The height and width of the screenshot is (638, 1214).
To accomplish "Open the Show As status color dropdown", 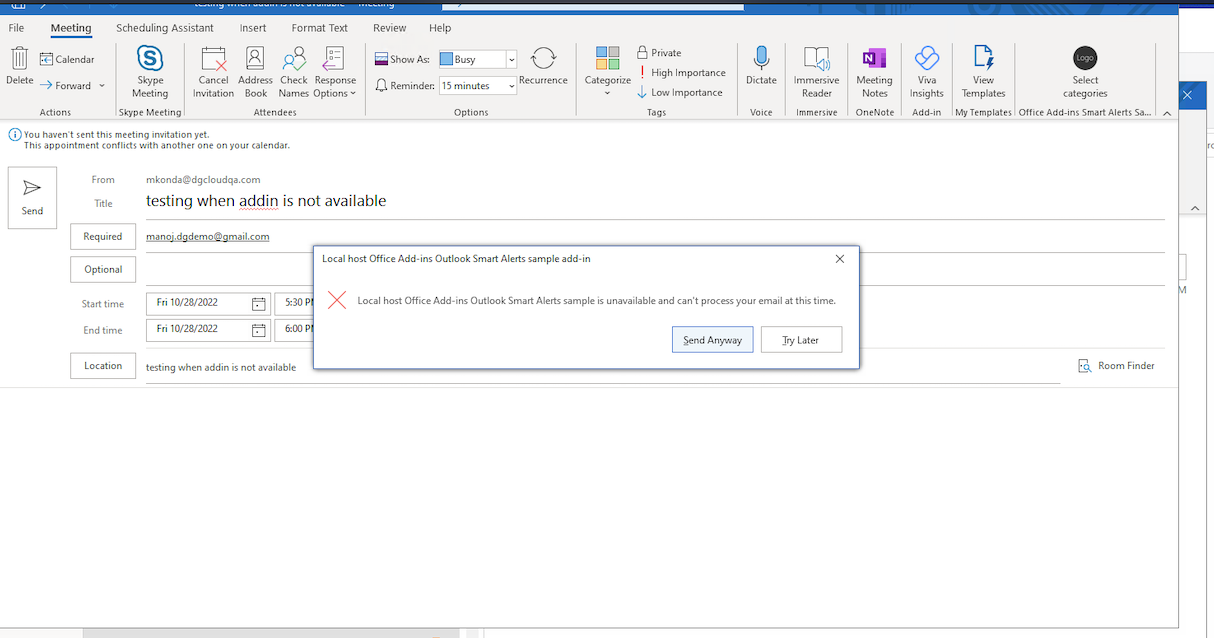I will pos(510,59).
